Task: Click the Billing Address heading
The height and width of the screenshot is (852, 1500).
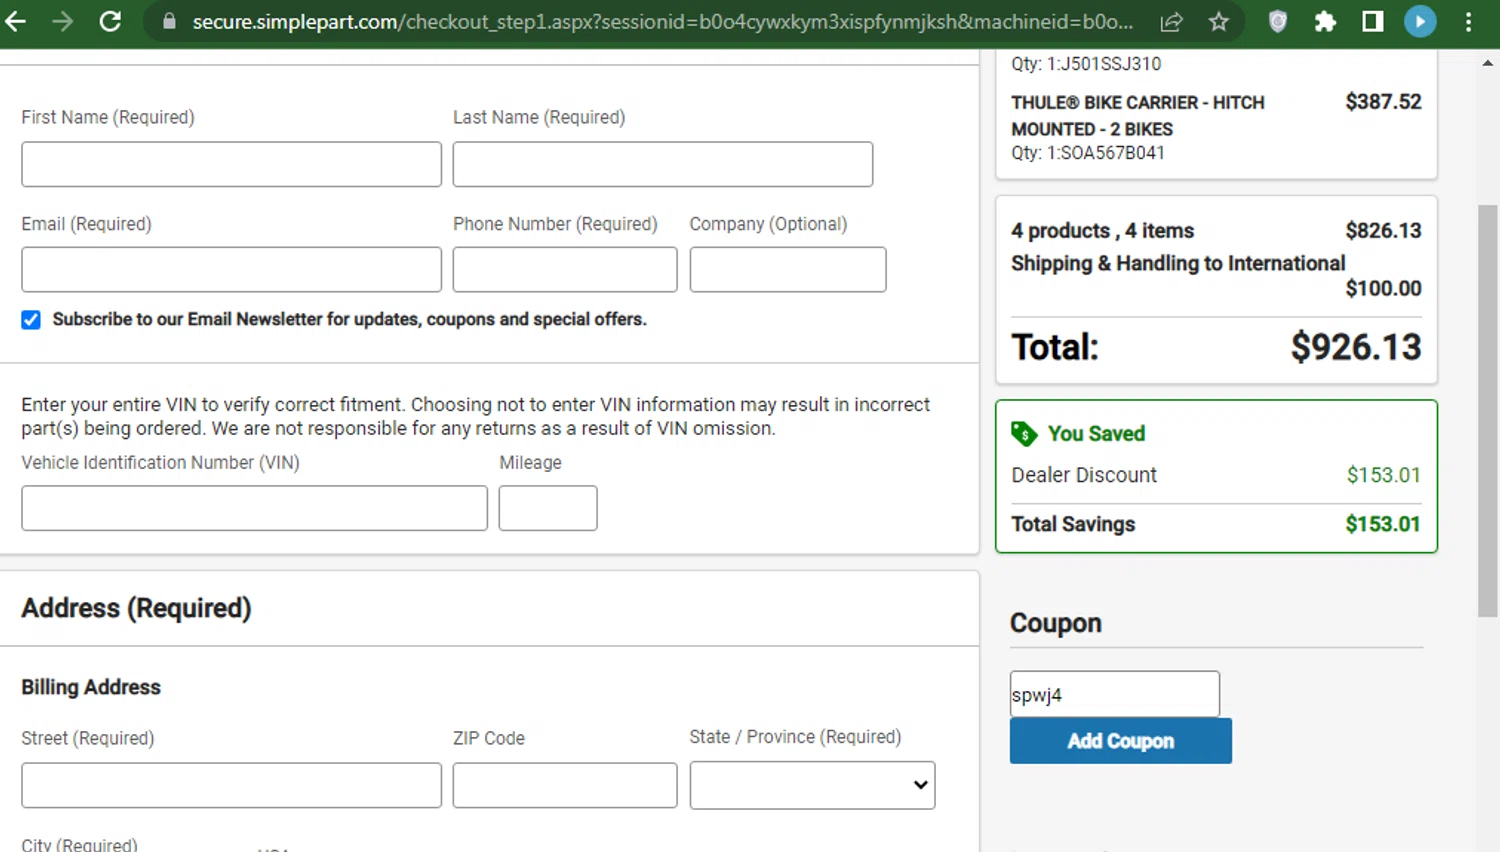Action: pos(91,687)
